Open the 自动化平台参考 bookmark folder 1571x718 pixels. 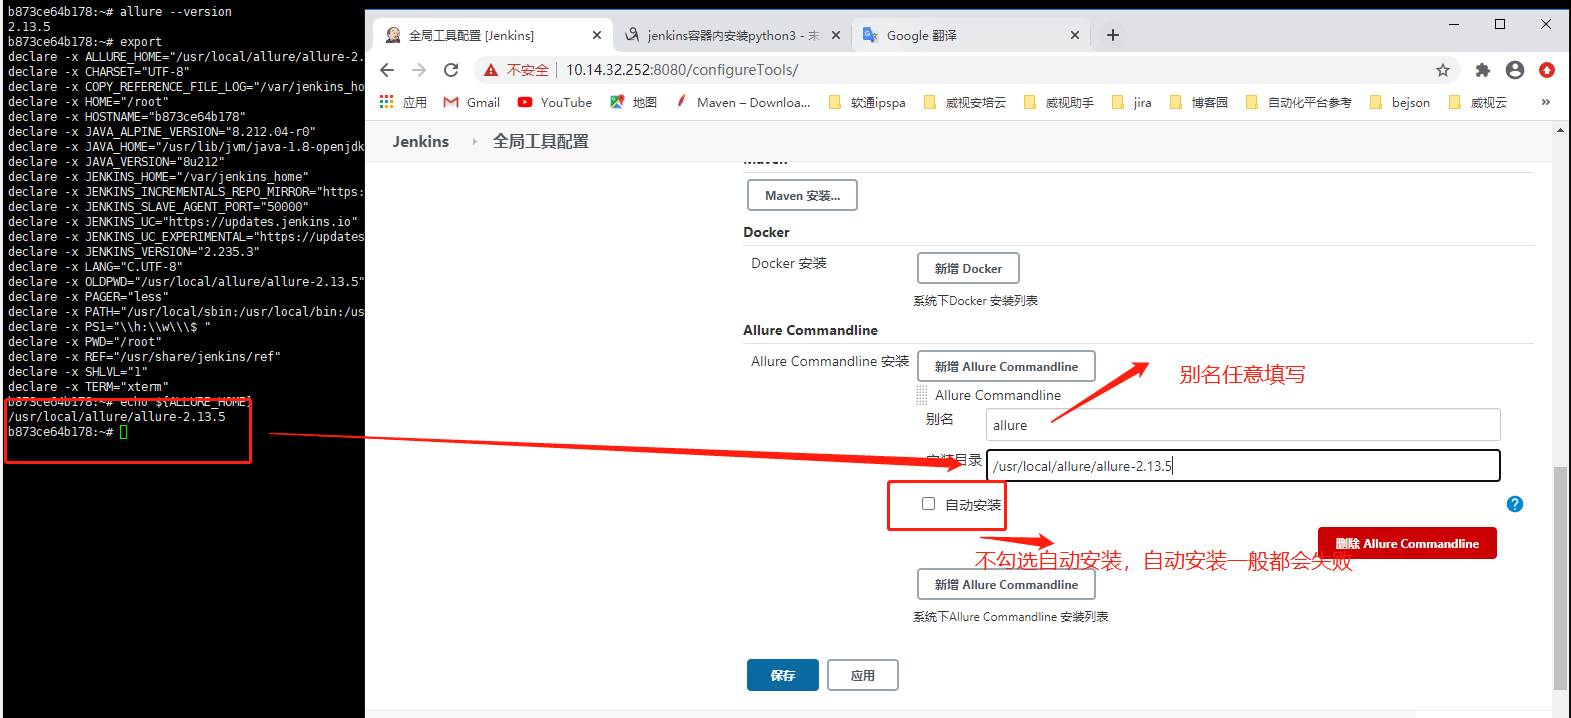(1298, 102)
